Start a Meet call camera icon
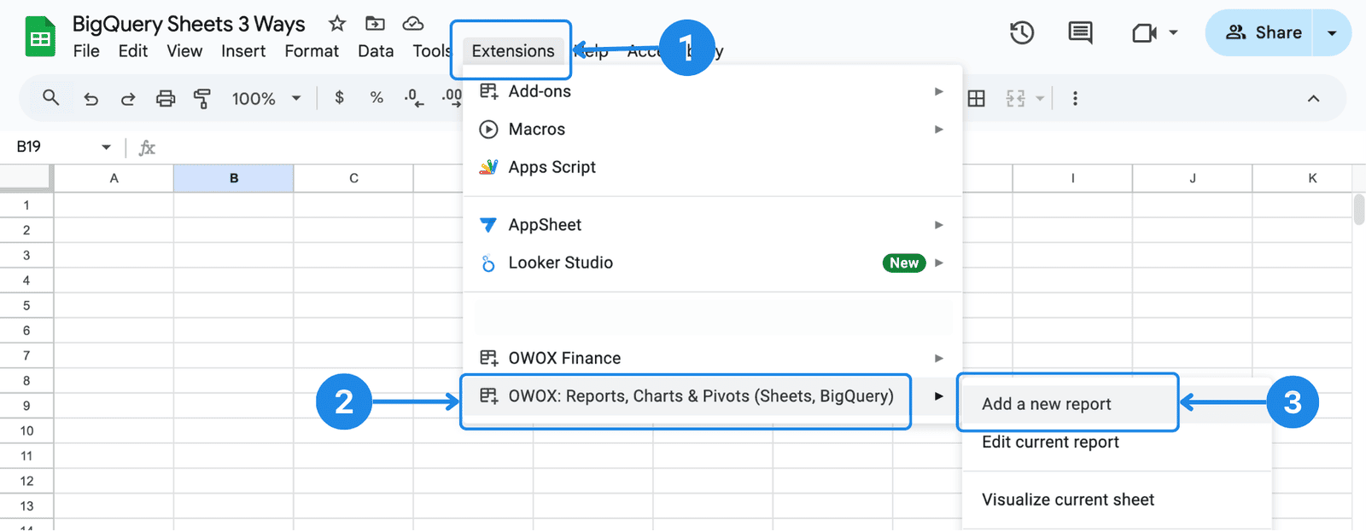This screenshot has width=1366, height=531. (x=1144, y=33)
